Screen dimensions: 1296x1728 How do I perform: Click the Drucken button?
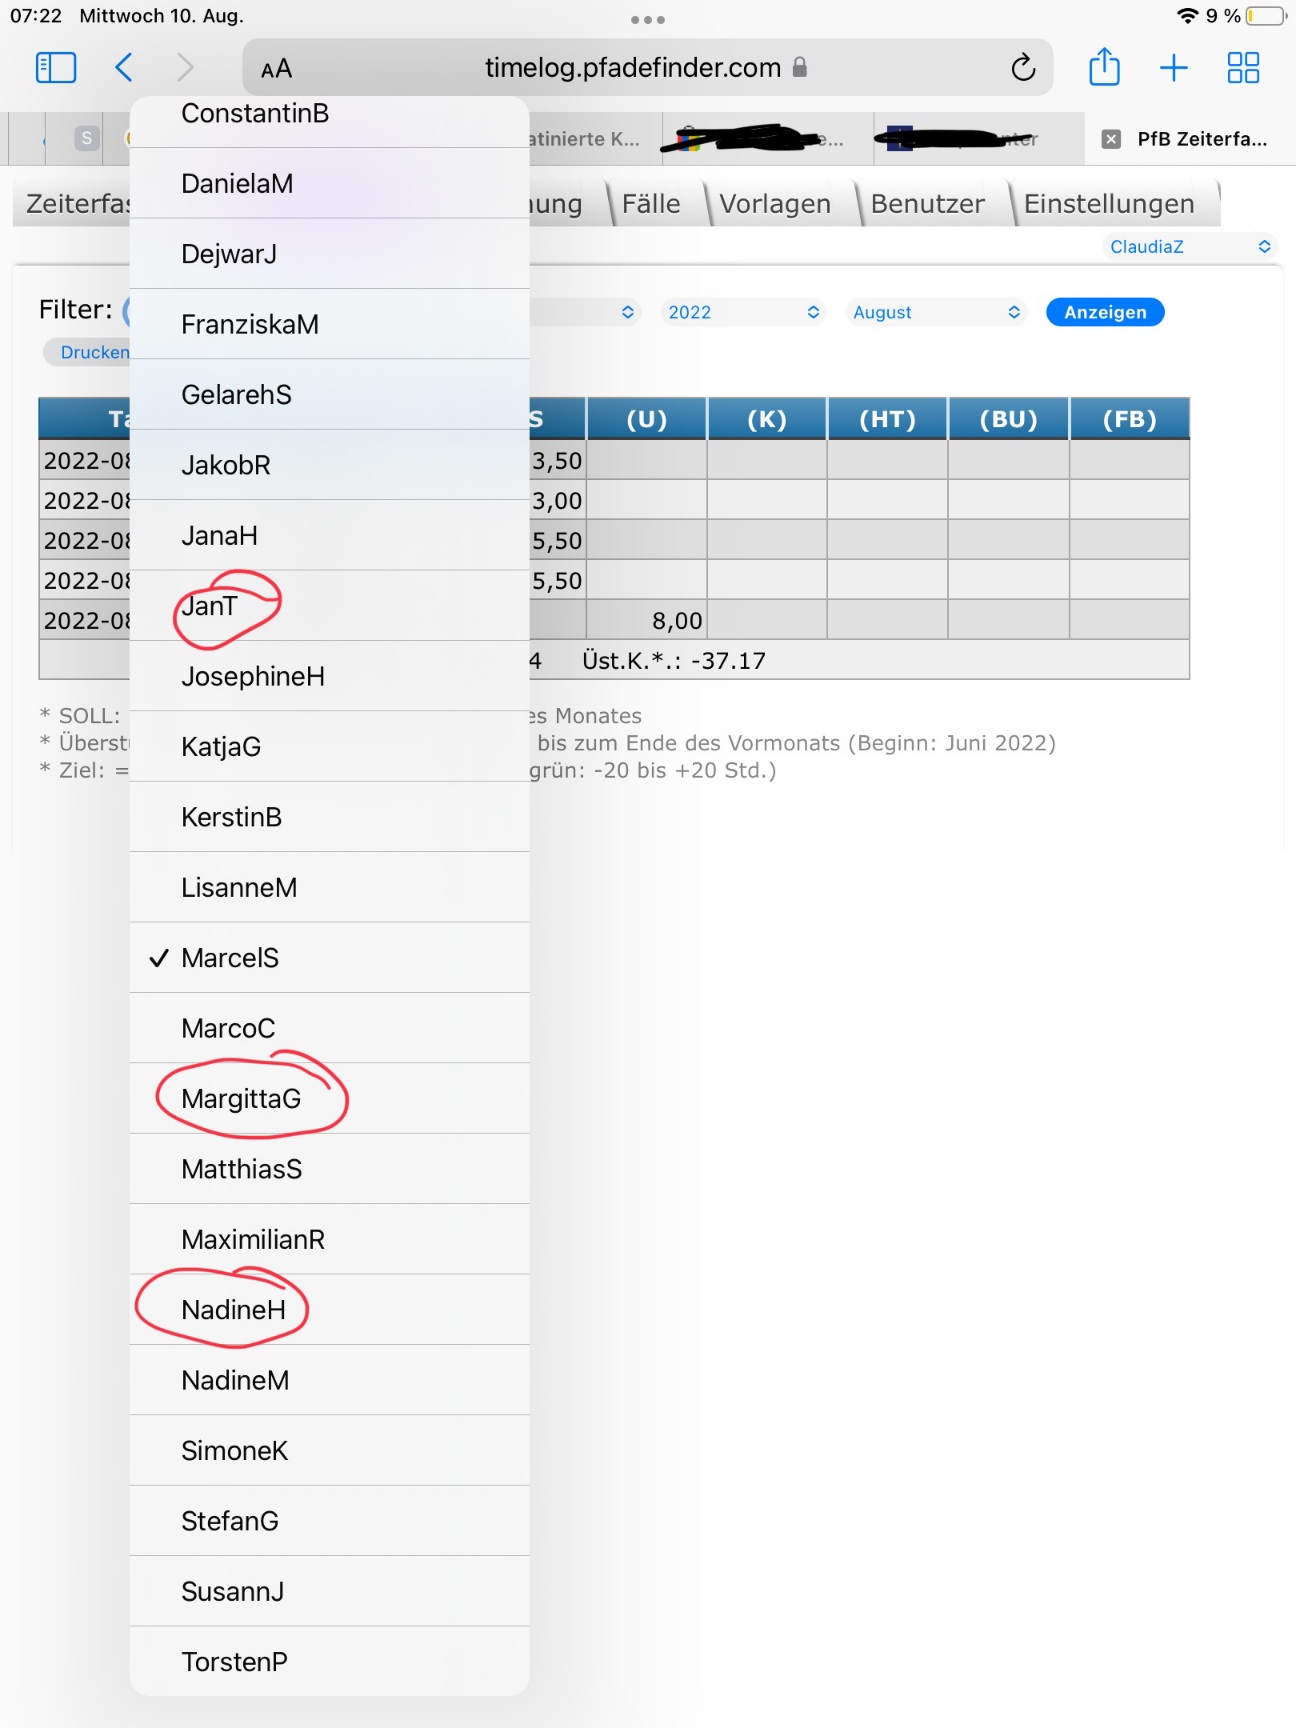click(90, 352)
